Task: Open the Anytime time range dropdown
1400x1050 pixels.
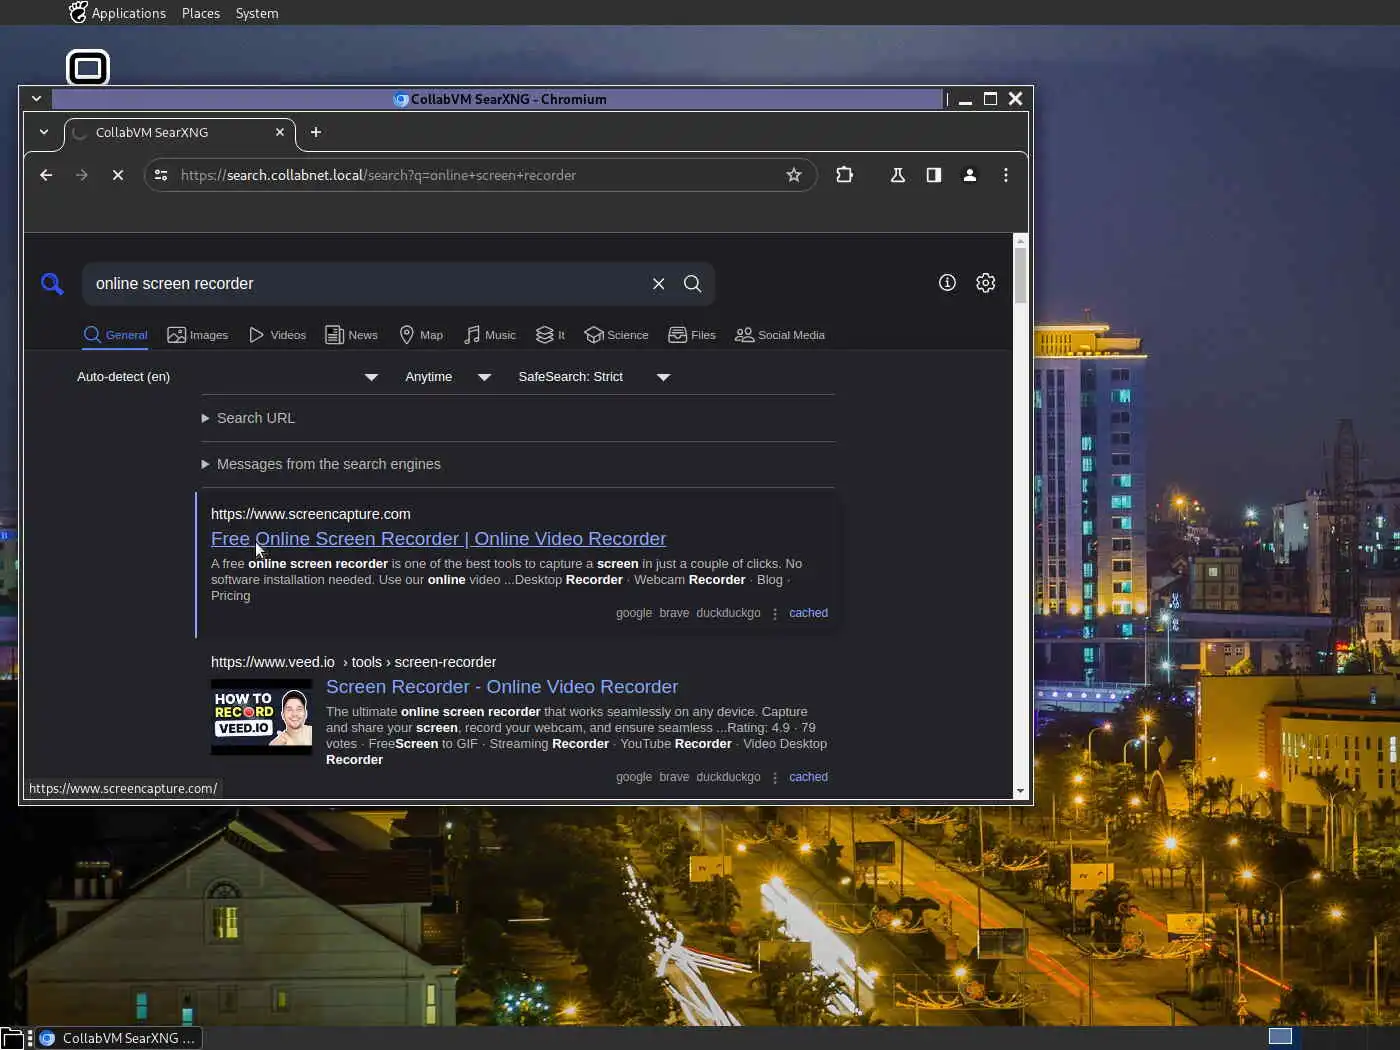Action: (x=447, y=377)
